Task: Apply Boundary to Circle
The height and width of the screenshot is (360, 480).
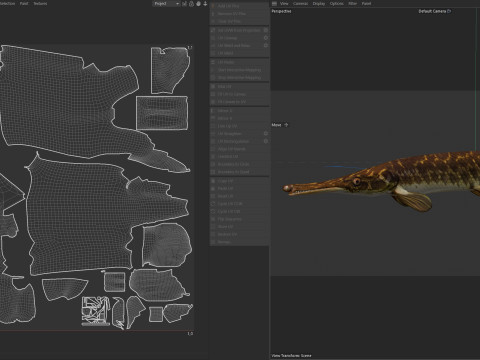Action: (x=239, y=164)
